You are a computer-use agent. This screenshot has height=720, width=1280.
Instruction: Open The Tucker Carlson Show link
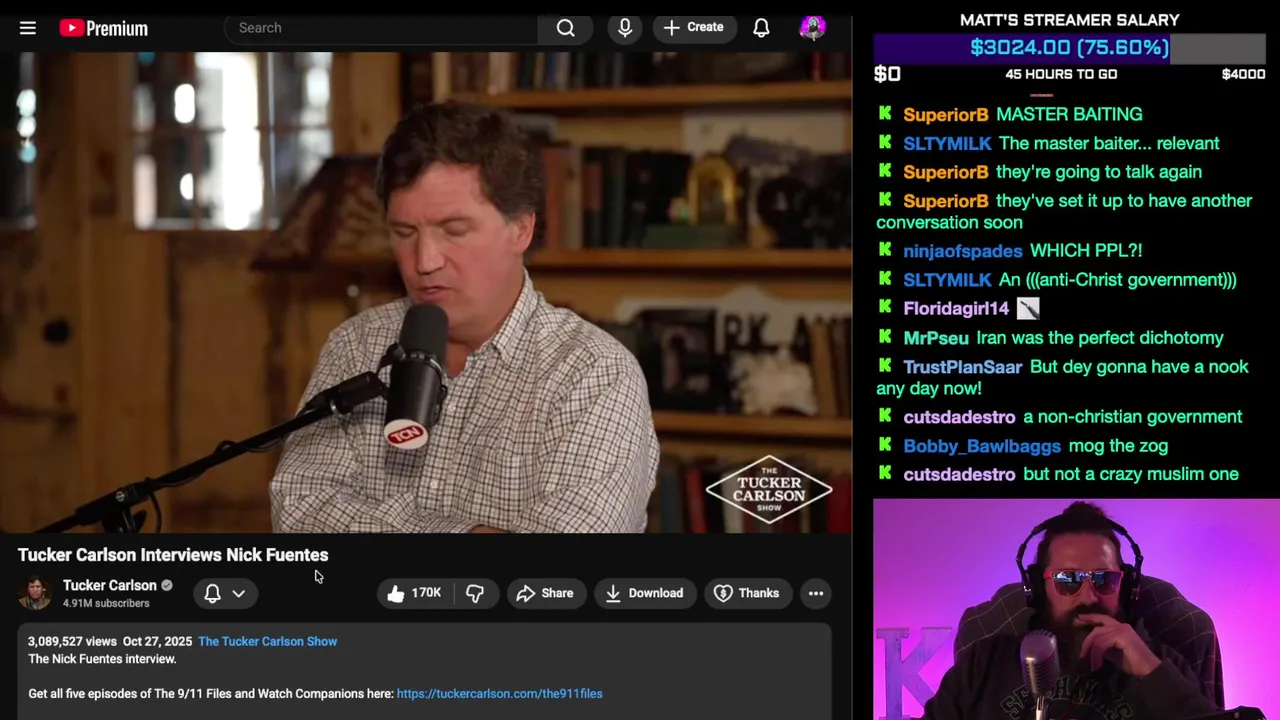point(267,641)
